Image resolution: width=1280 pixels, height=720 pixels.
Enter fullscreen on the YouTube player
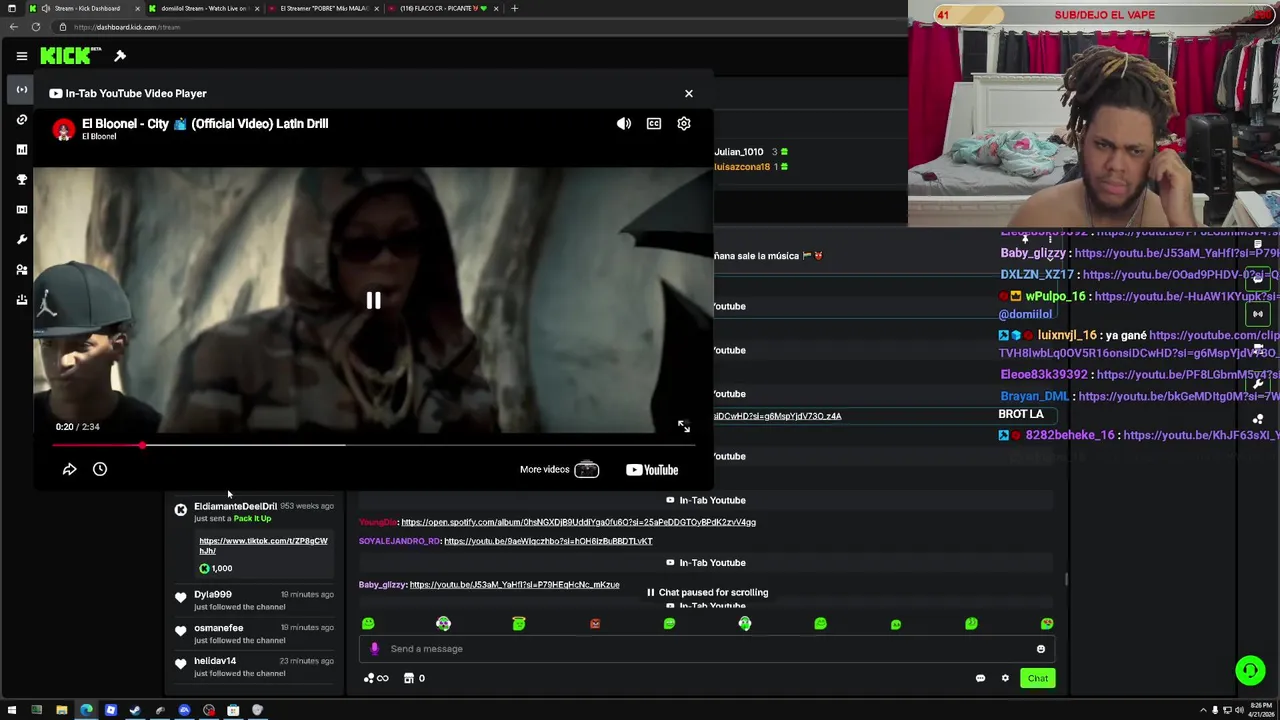684,427
